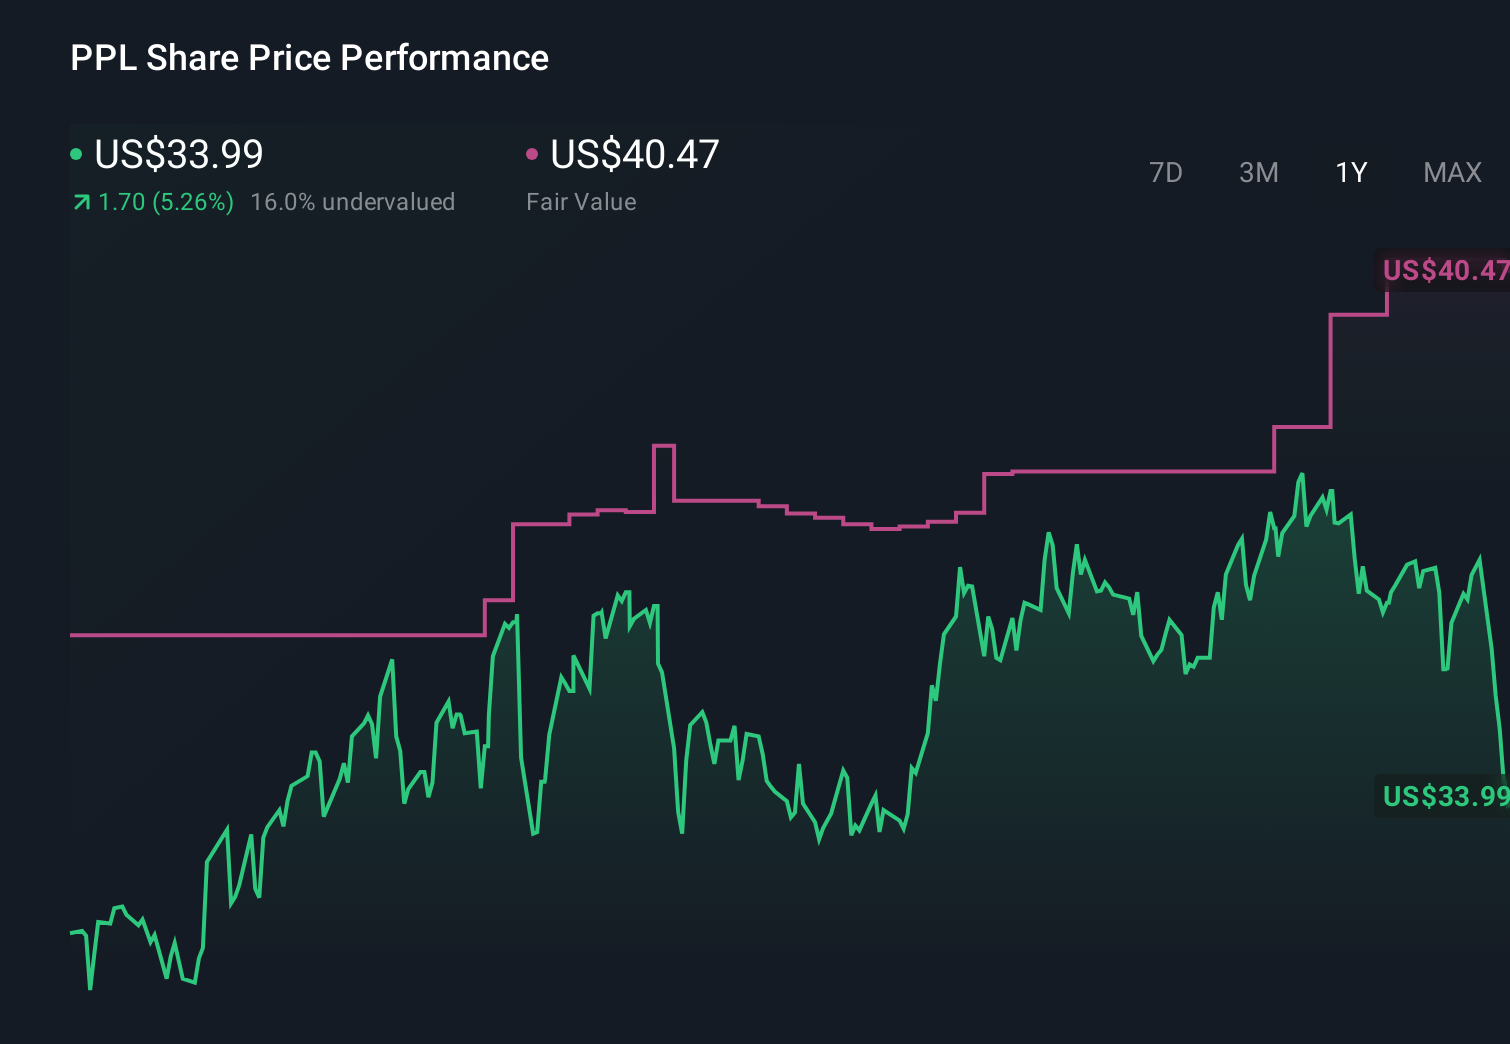Switch to the 3M time range
This screenshot has height=1044, width=1510.
point(1258,172)
